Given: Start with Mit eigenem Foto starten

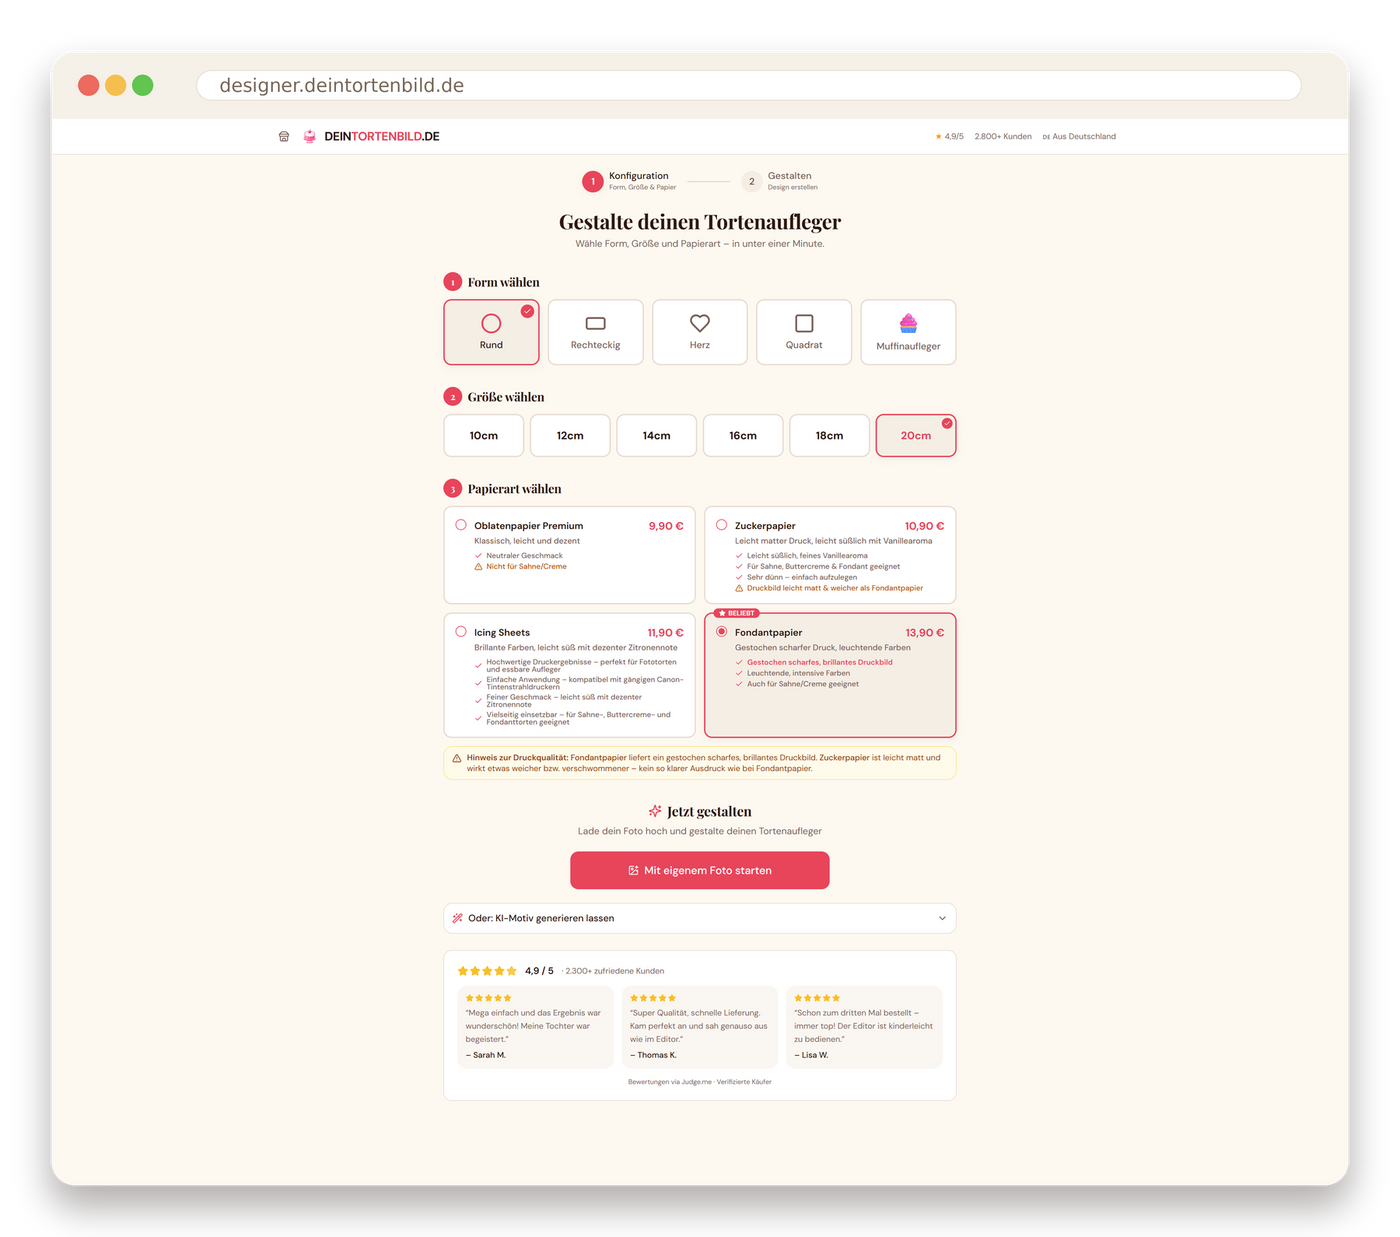Looking at the screenshot, I should click(700, 870).
